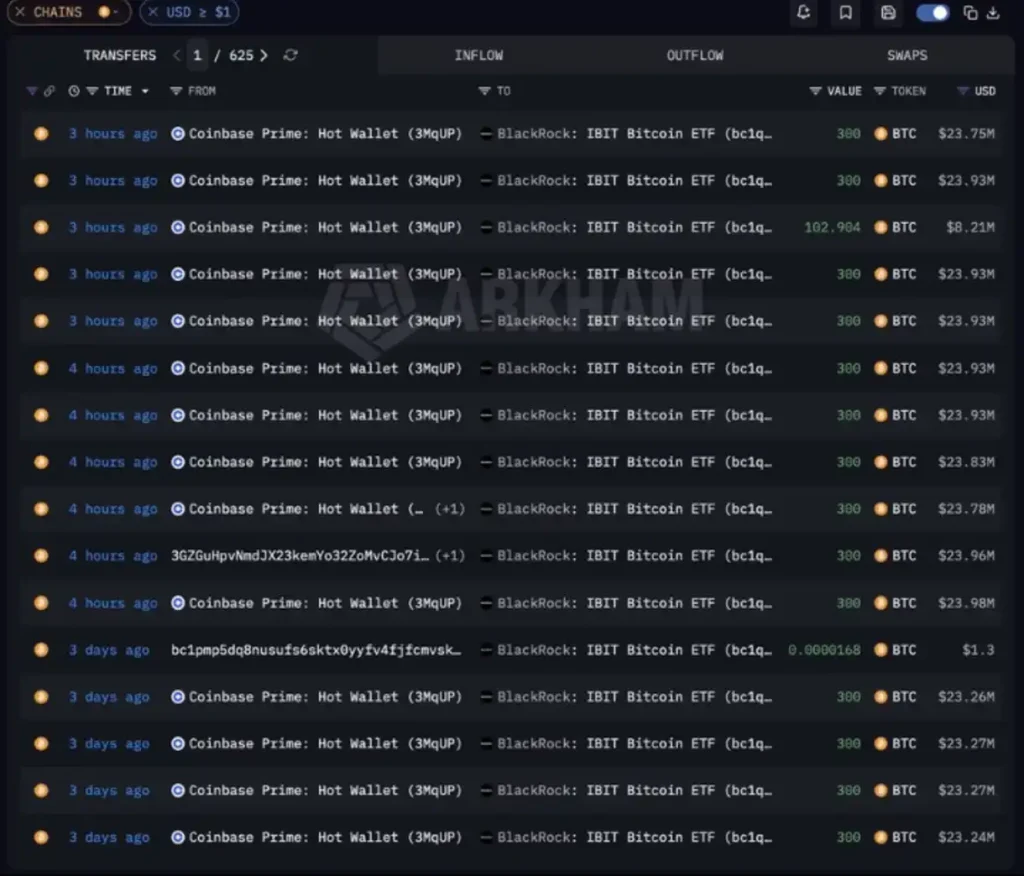This screenshot has width=1024, height=876.
Task: Click the $23.26M USD amount
Action: (967, 697)
